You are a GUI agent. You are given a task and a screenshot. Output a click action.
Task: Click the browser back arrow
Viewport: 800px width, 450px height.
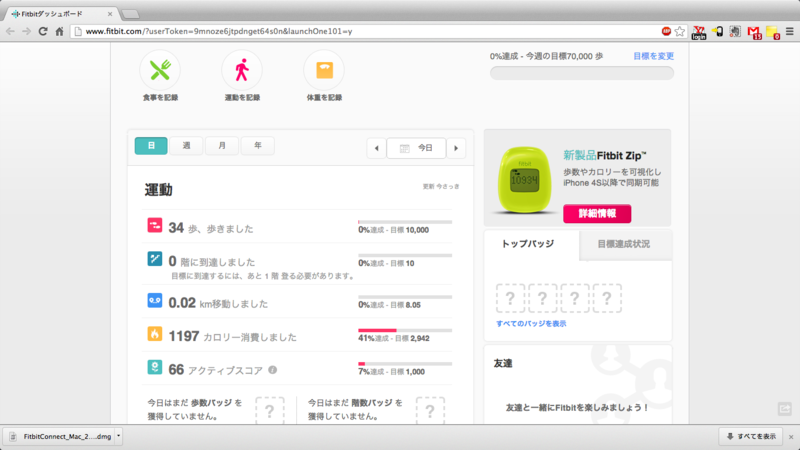(x=10, y=32)
